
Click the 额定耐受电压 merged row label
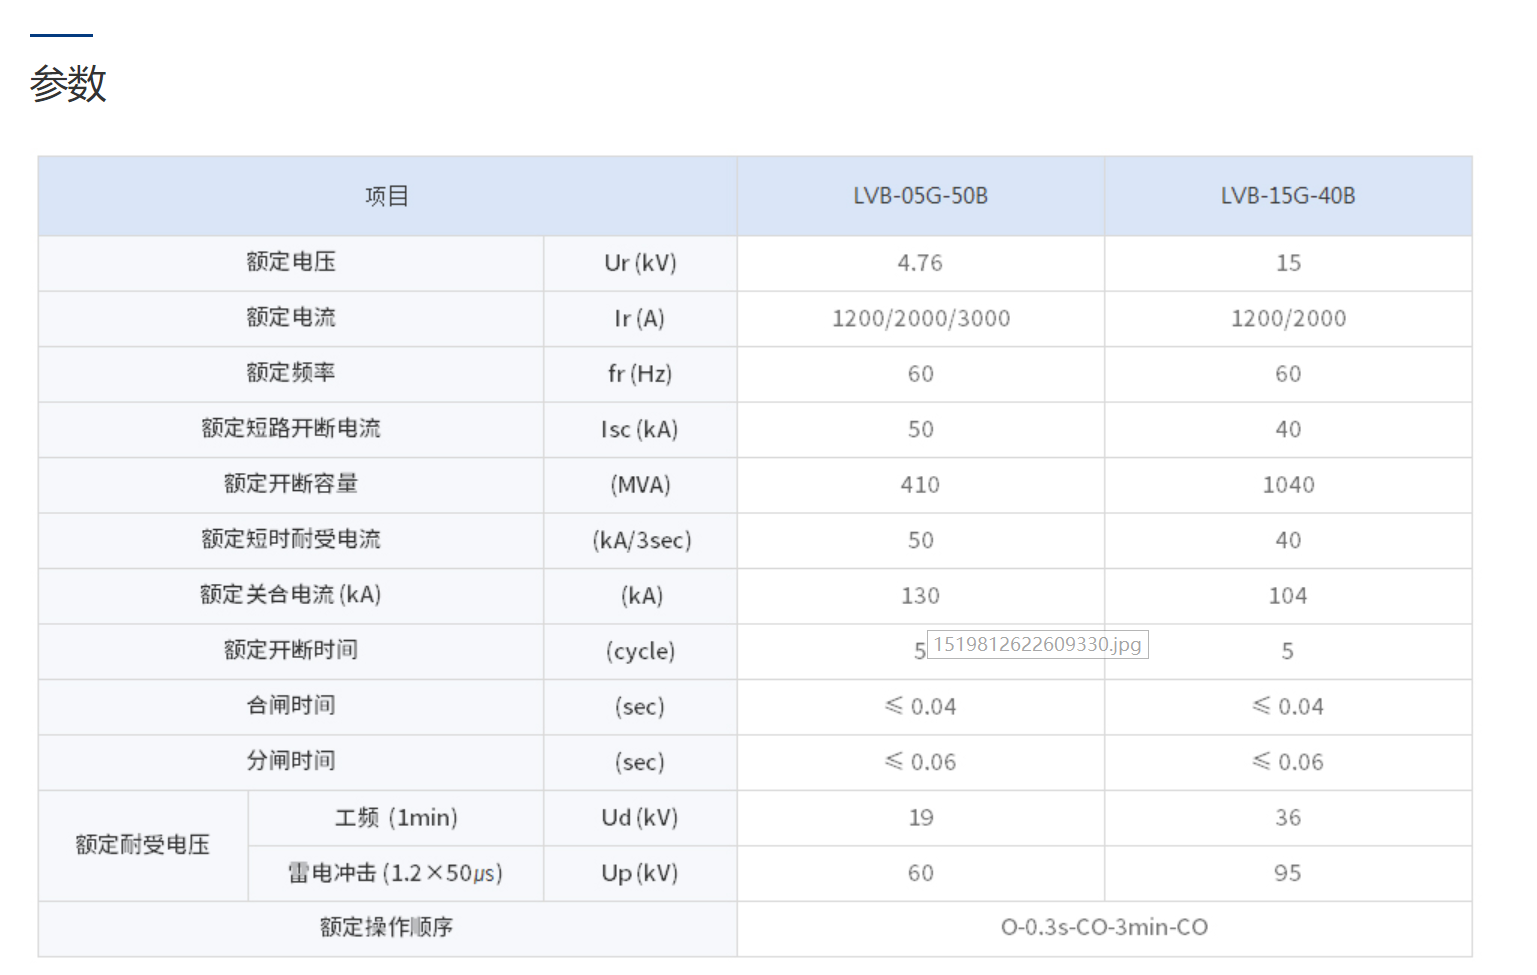coord(143,845)
